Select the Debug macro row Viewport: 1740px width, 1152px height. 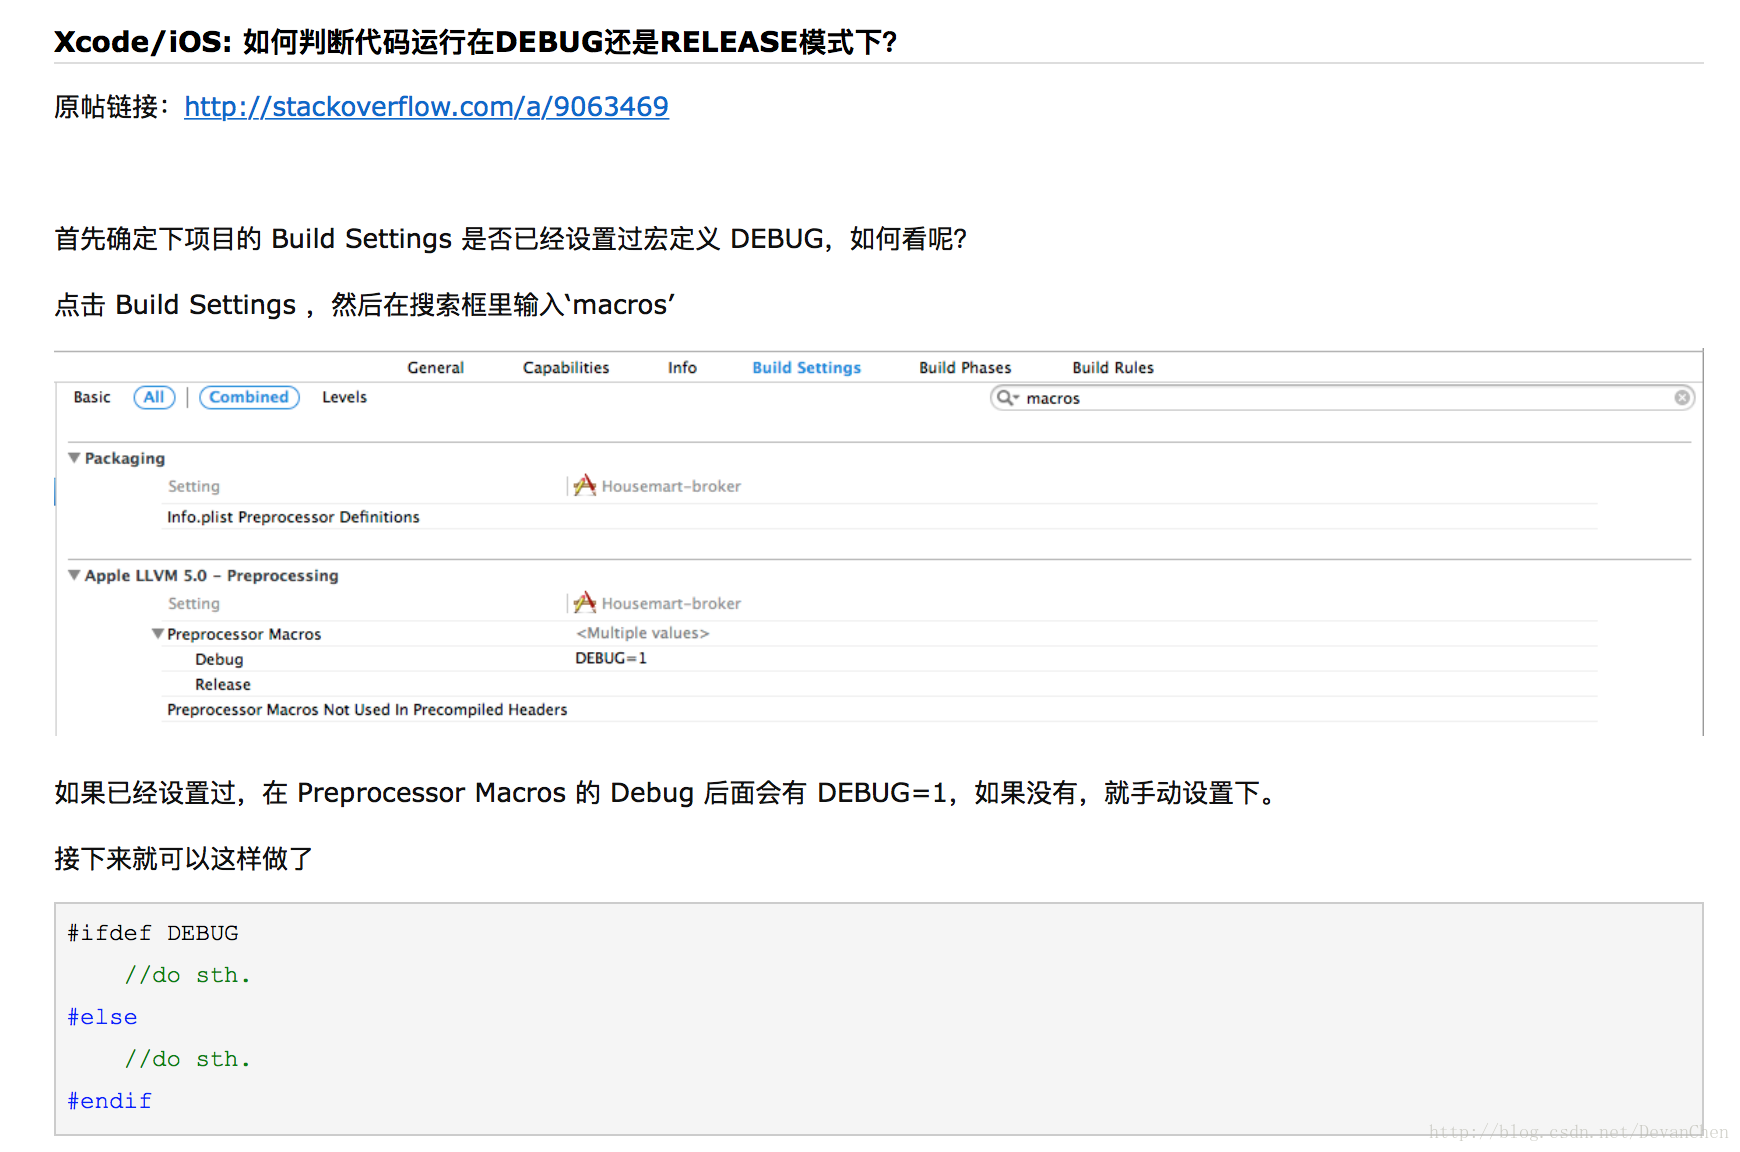pyautogui.click(x=880, y=659)
